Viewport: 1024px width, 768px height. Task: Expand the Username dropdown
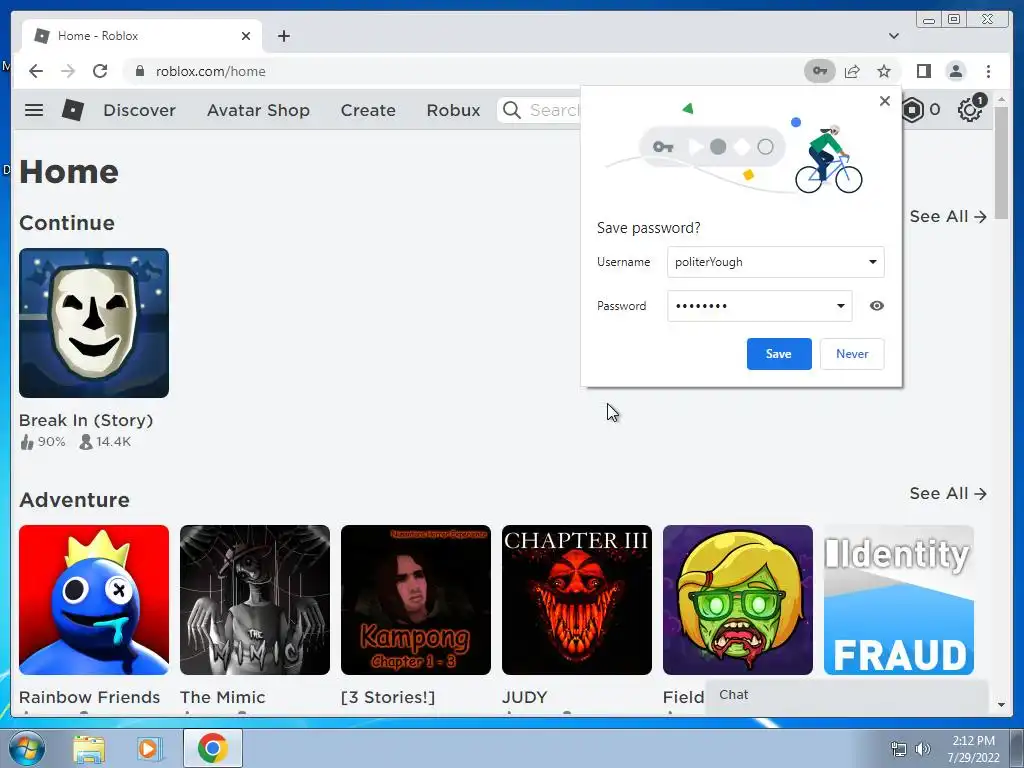tap(872, 262)
